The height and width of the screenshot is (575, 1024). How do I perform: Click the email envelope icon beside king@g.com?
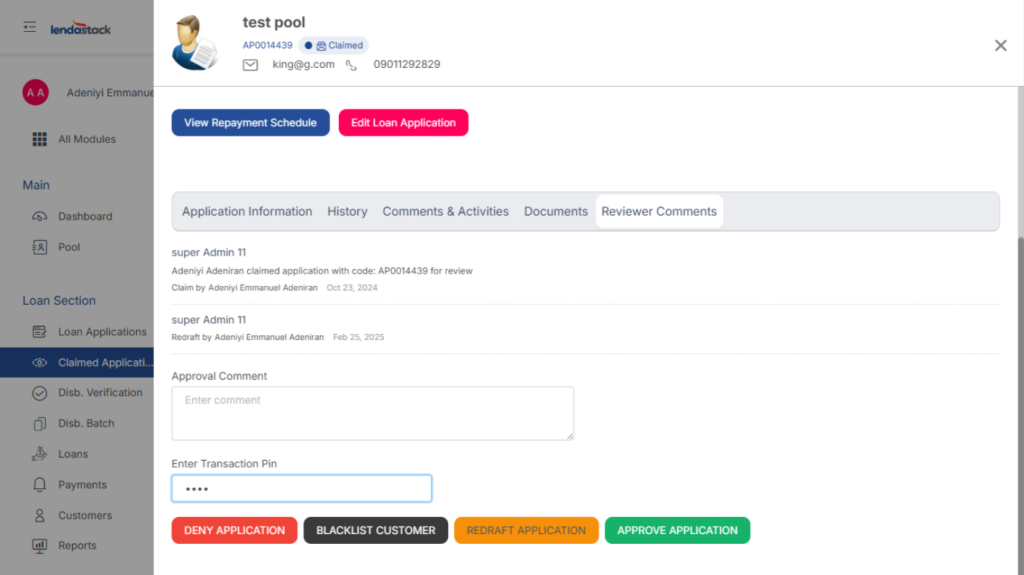(x=251, y=65)
